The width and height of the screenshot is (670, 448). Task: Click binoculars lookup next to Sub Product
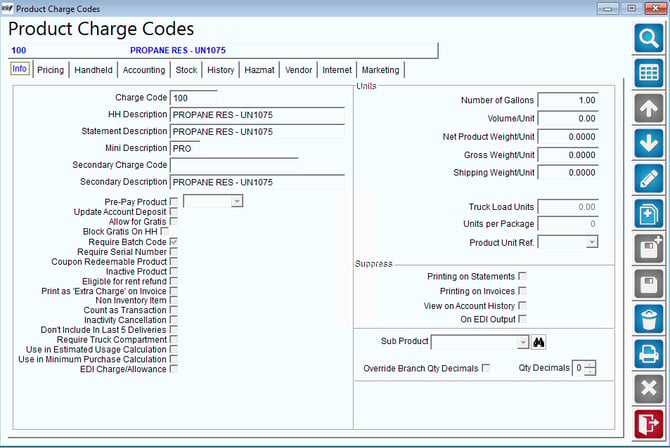tap(538, 342)
